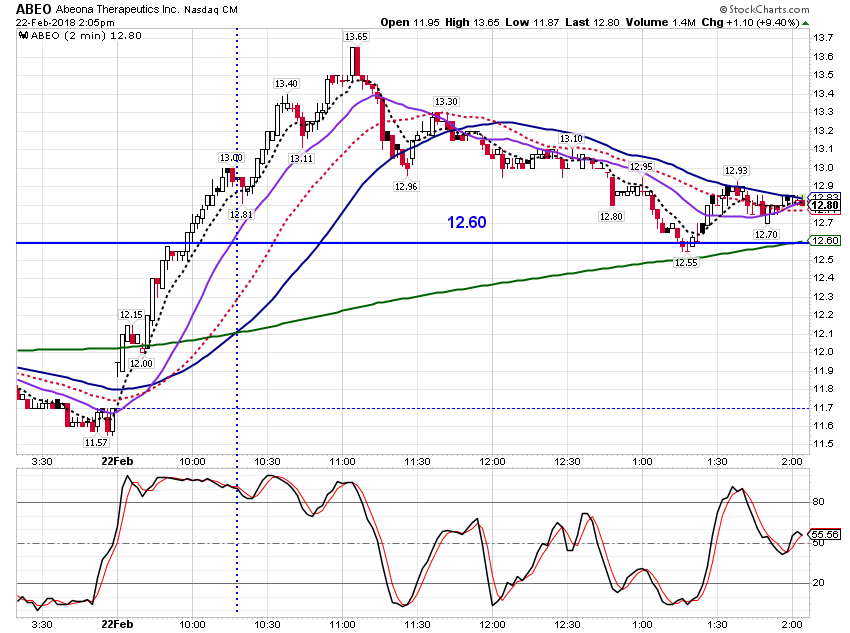Image resolution: width=850 pixels, height=633 pixels.
Task: Click the 11.5 tick on the price axis
Action: 823,444
